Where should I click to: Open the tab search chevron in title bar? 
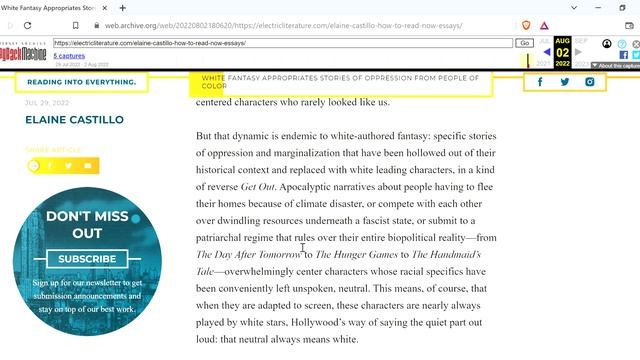pyautogui.click(x=574, y=8)
